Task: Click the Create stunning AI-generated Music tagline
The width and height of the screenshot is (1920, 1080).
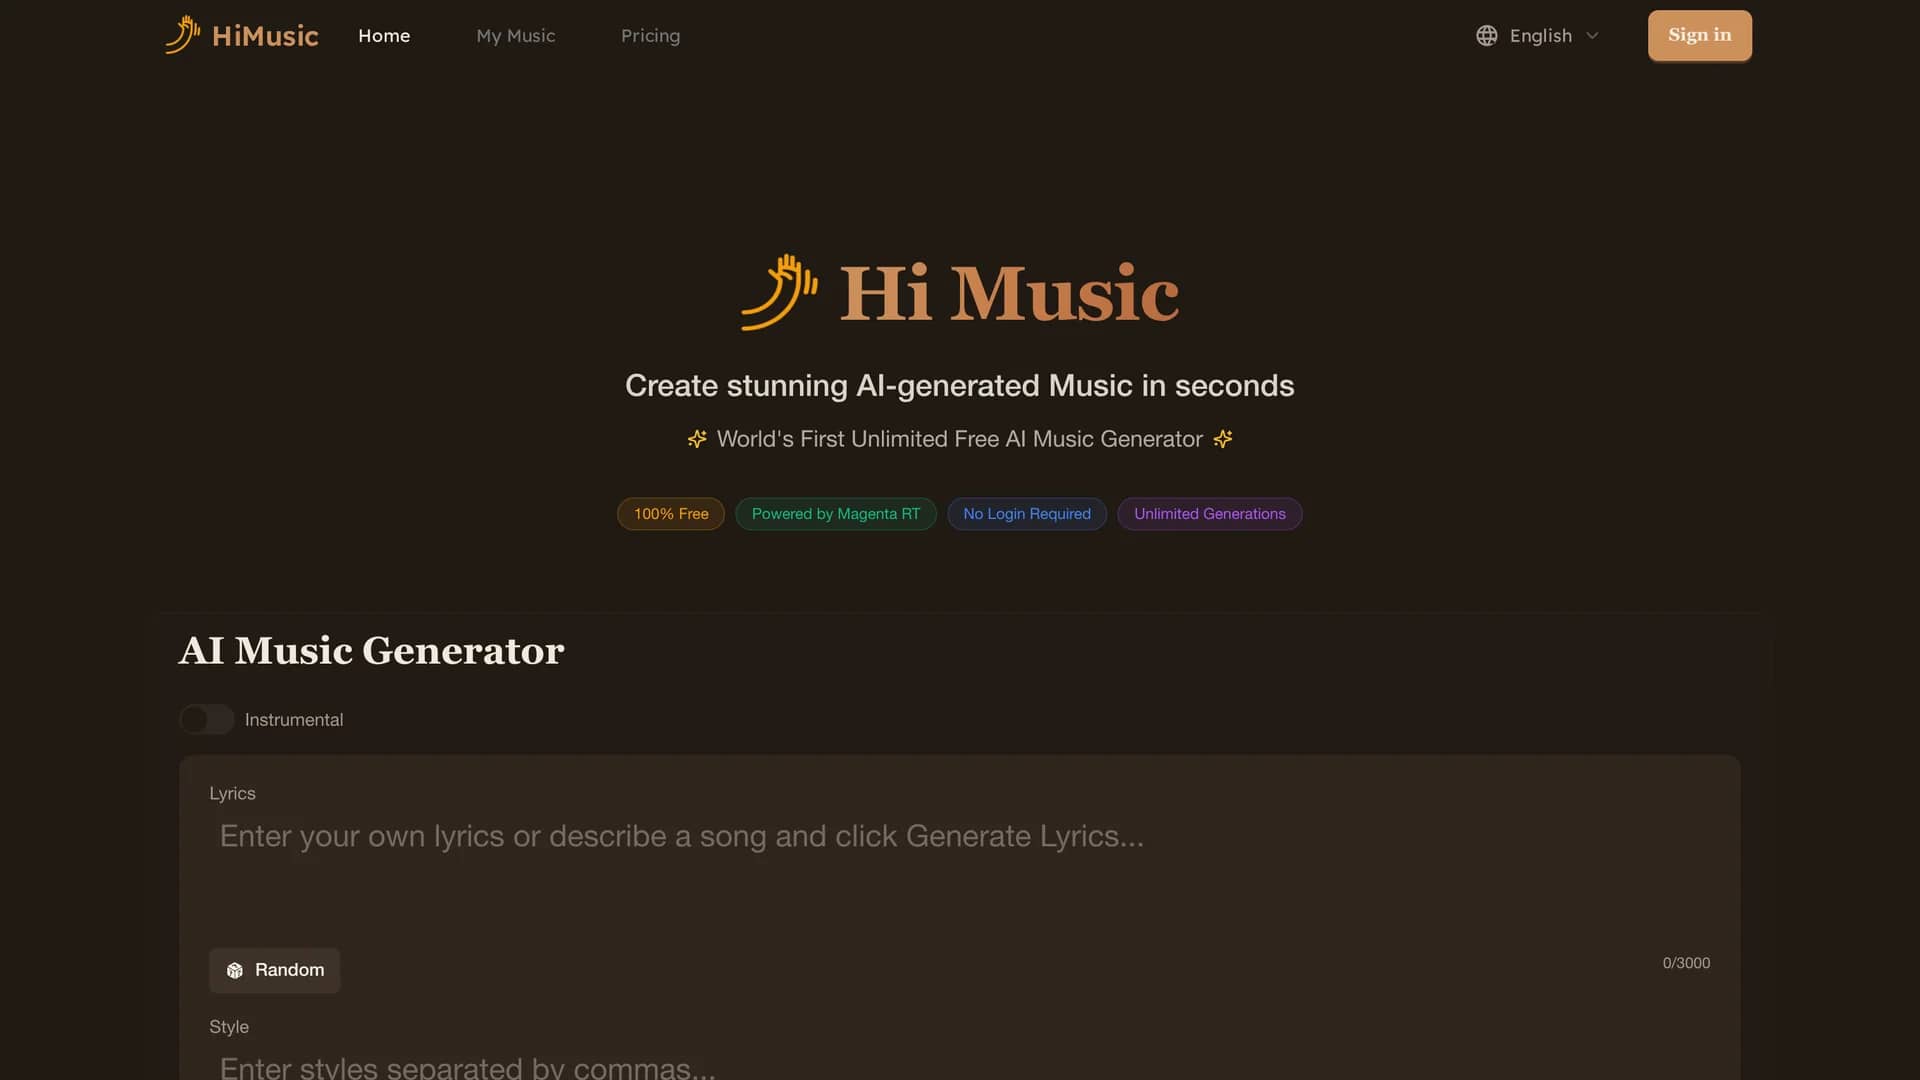Action: click(960, 386)
